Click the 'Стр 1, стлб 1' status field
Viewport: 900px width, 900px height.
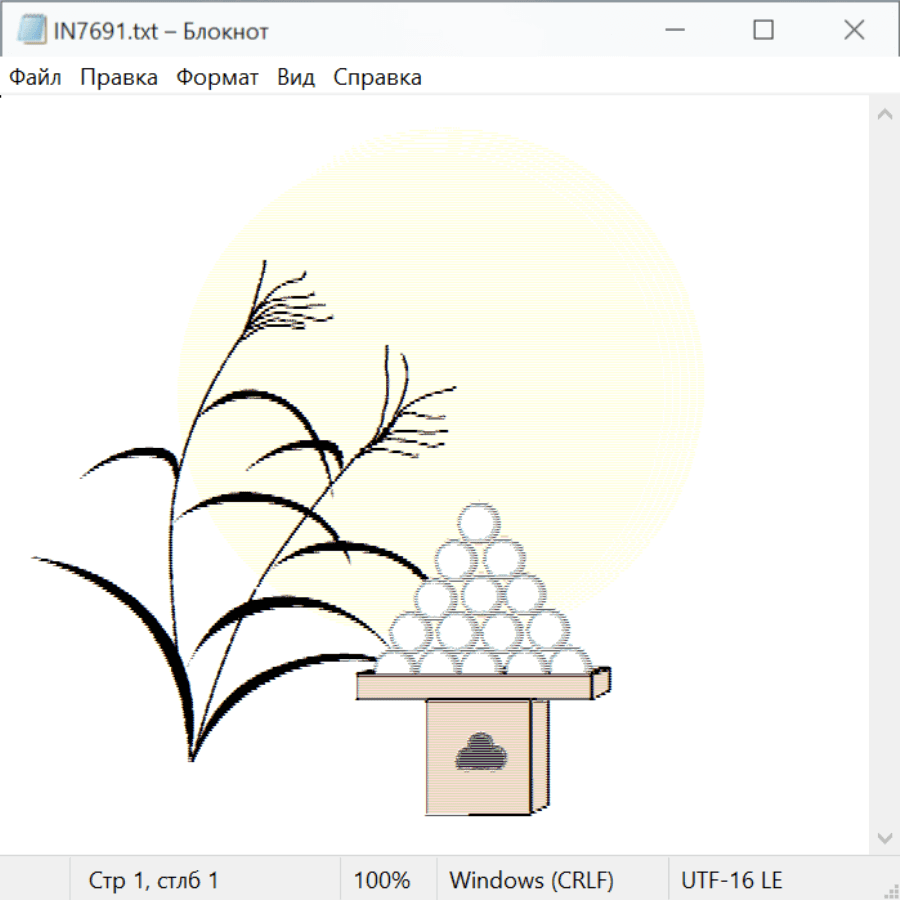coord(154,881)
